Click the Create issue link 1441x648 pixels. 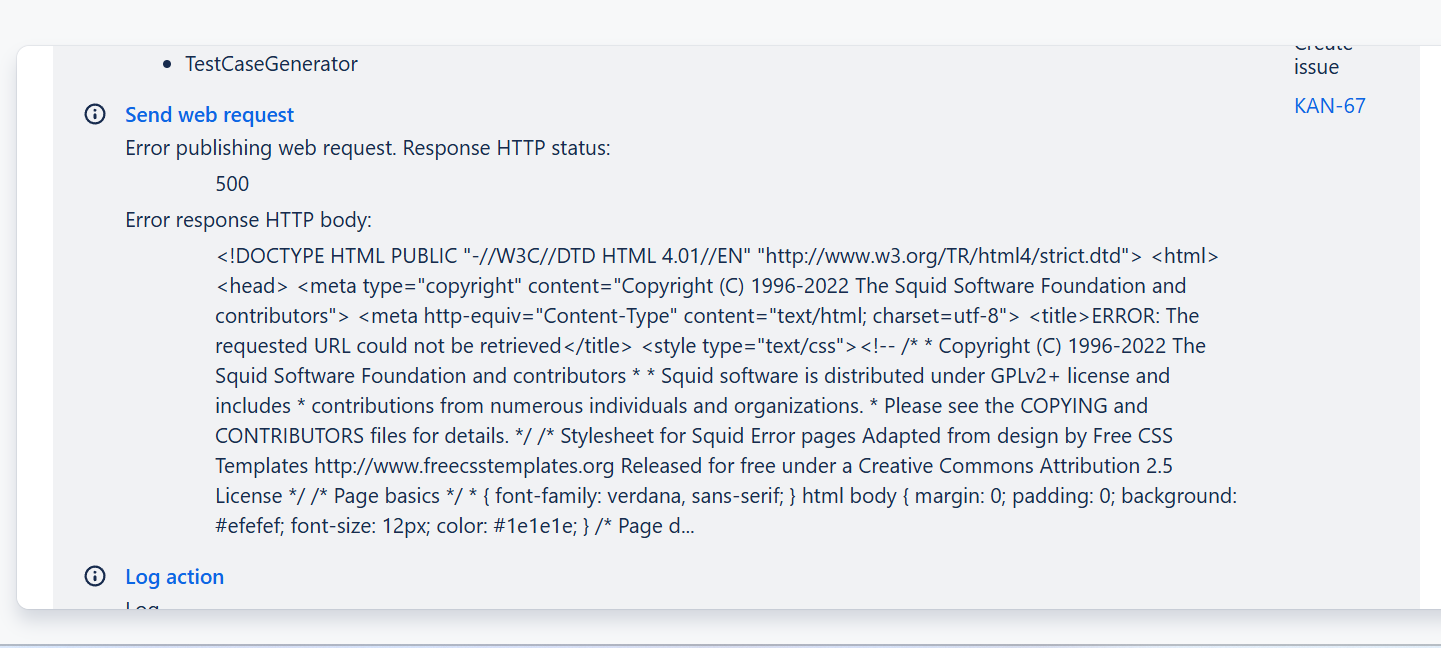coord(1322,55)
